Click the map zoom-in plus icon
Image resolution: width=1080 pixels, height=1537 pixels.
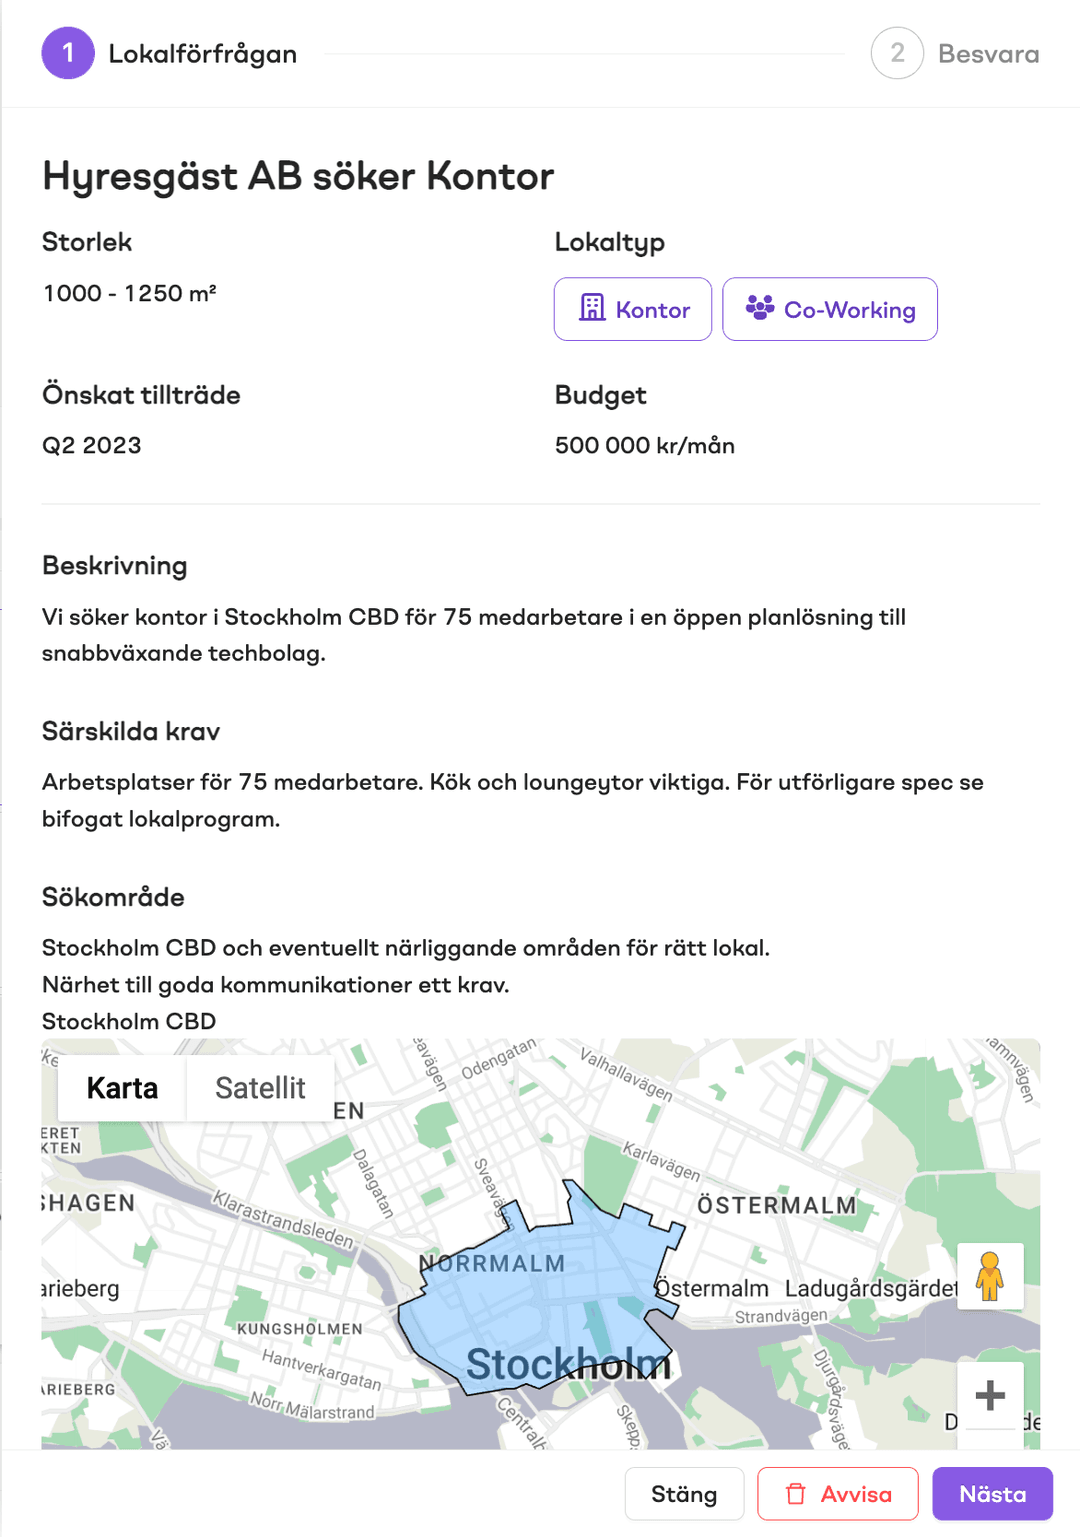coord(990,1396)
